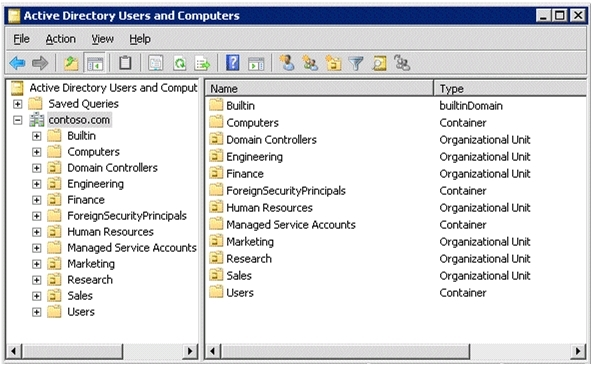
Task: Create a new user with the single-person icon
Action: coord(287,63)
